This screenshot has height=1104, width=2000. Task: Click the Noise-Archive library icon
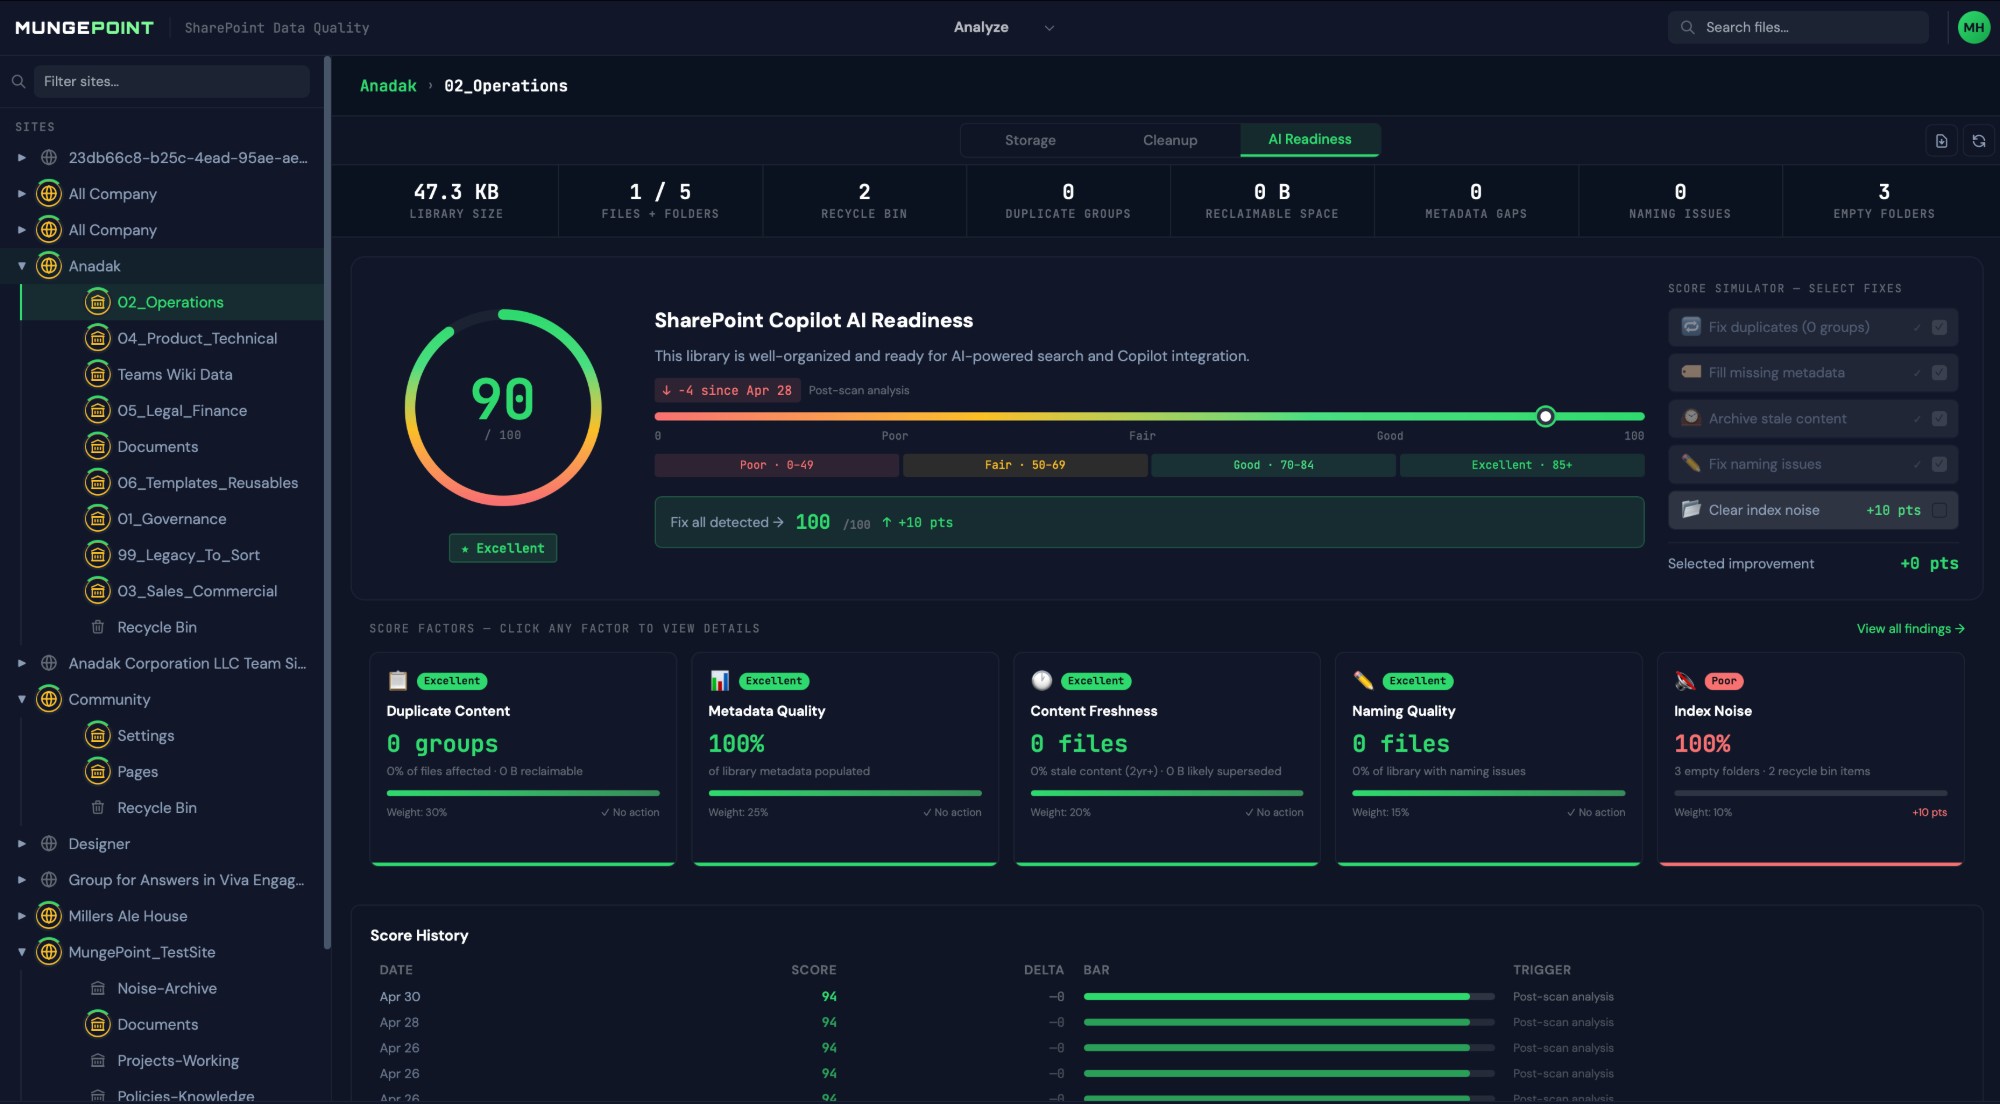(97, 988)
